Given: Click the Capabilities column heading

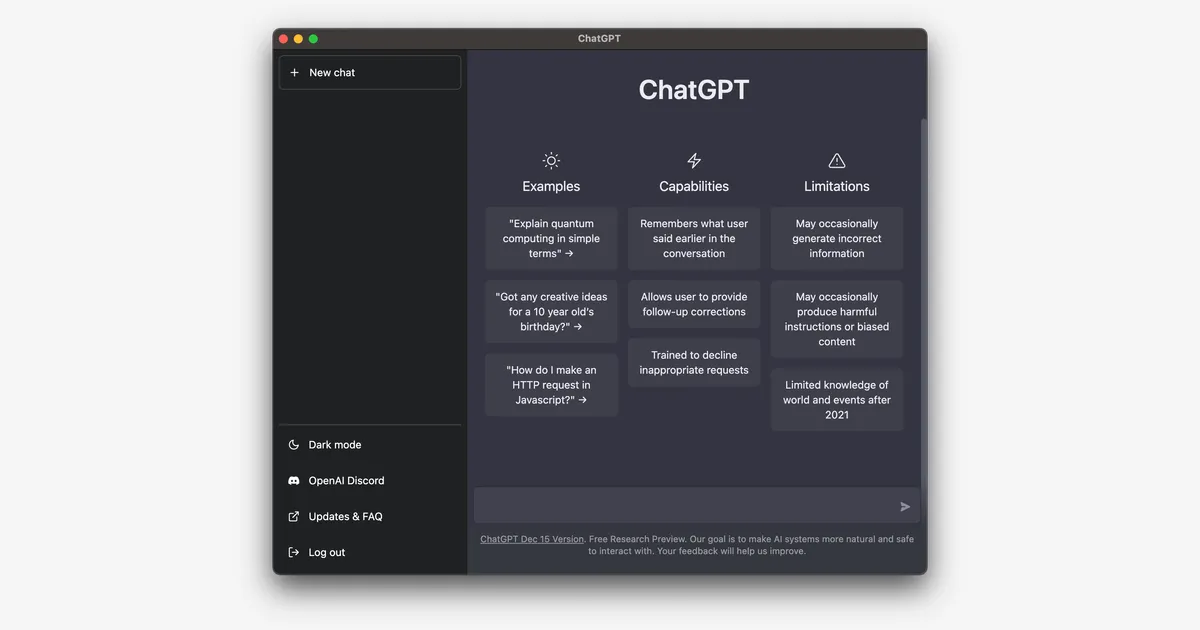Looking at the screenshot, I should pyautogui.click(x=694, y=187).
